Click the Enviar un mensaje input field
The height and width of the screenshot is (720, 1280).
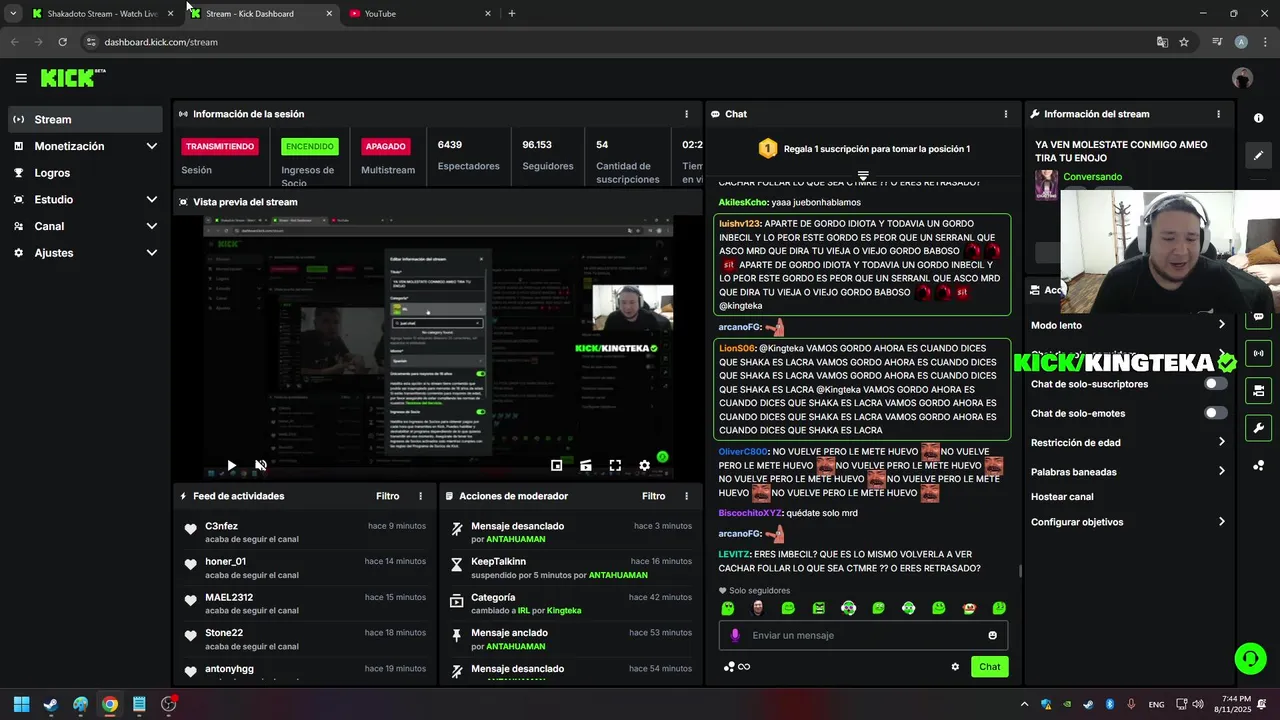click(863, 635)
